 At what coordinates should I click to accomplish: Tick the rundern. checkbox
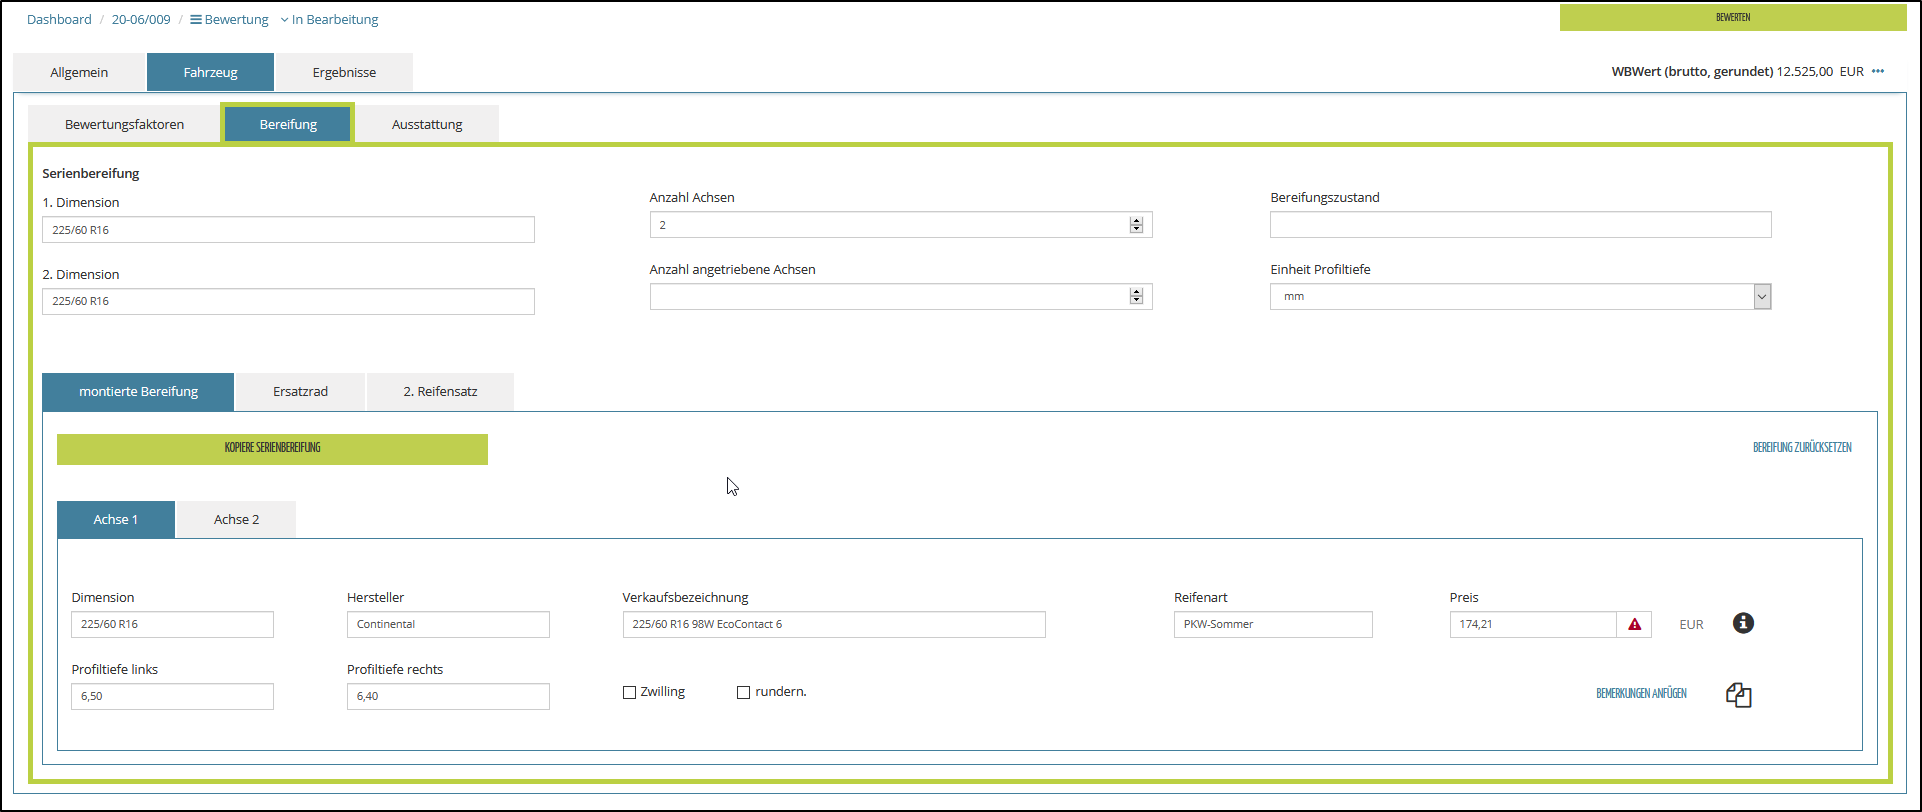tap(743, 692)
